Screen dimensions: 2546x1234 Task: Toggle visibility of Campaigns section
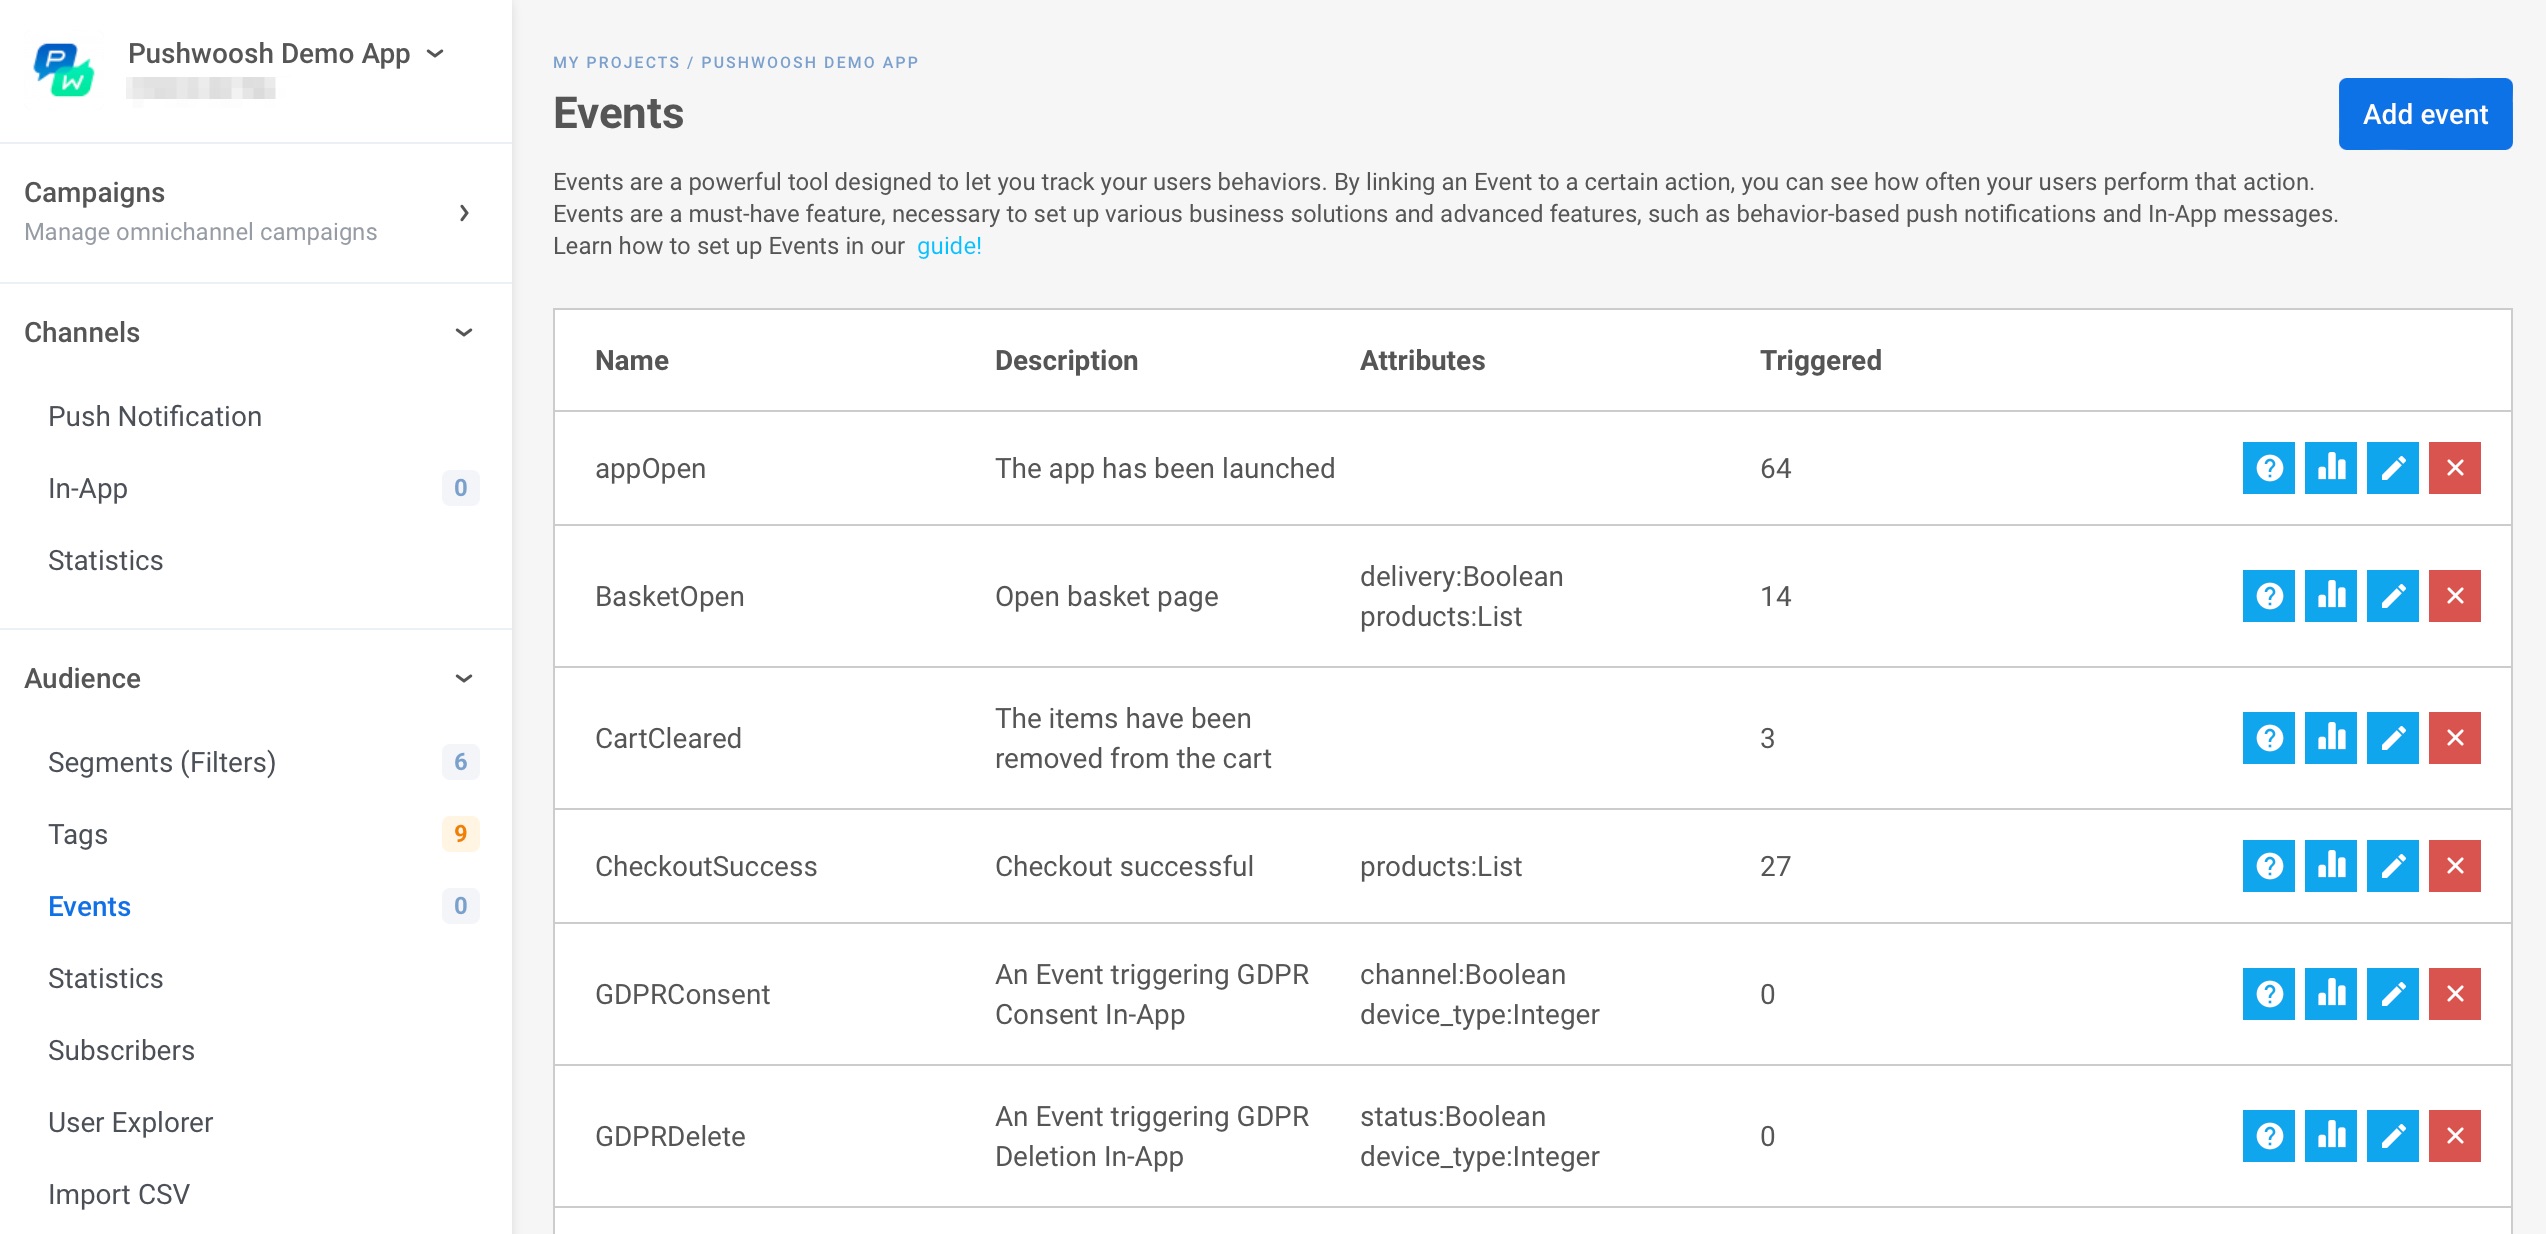pos(464,211)
